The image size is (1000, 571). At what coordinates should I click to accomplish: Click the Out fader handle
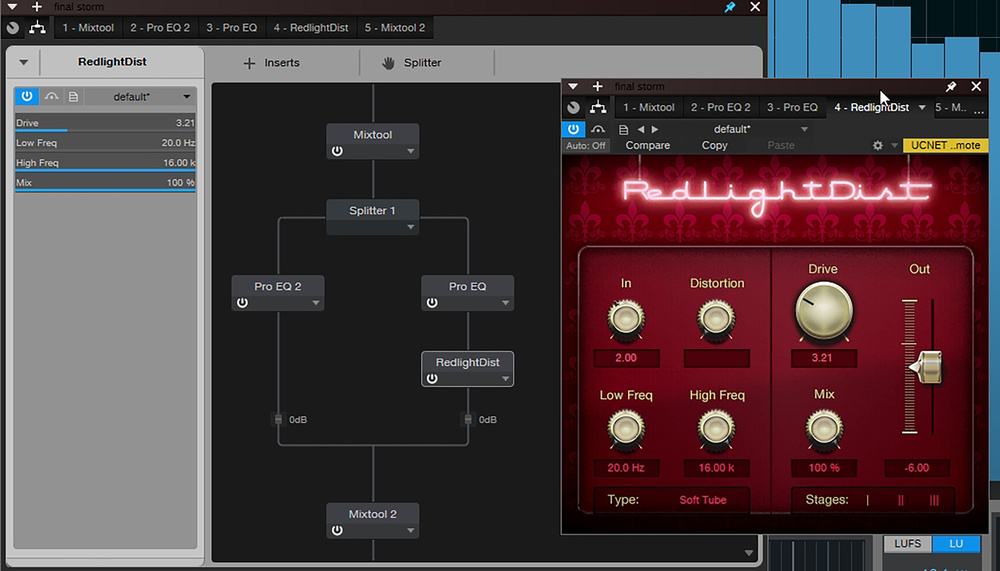(926, 367)
